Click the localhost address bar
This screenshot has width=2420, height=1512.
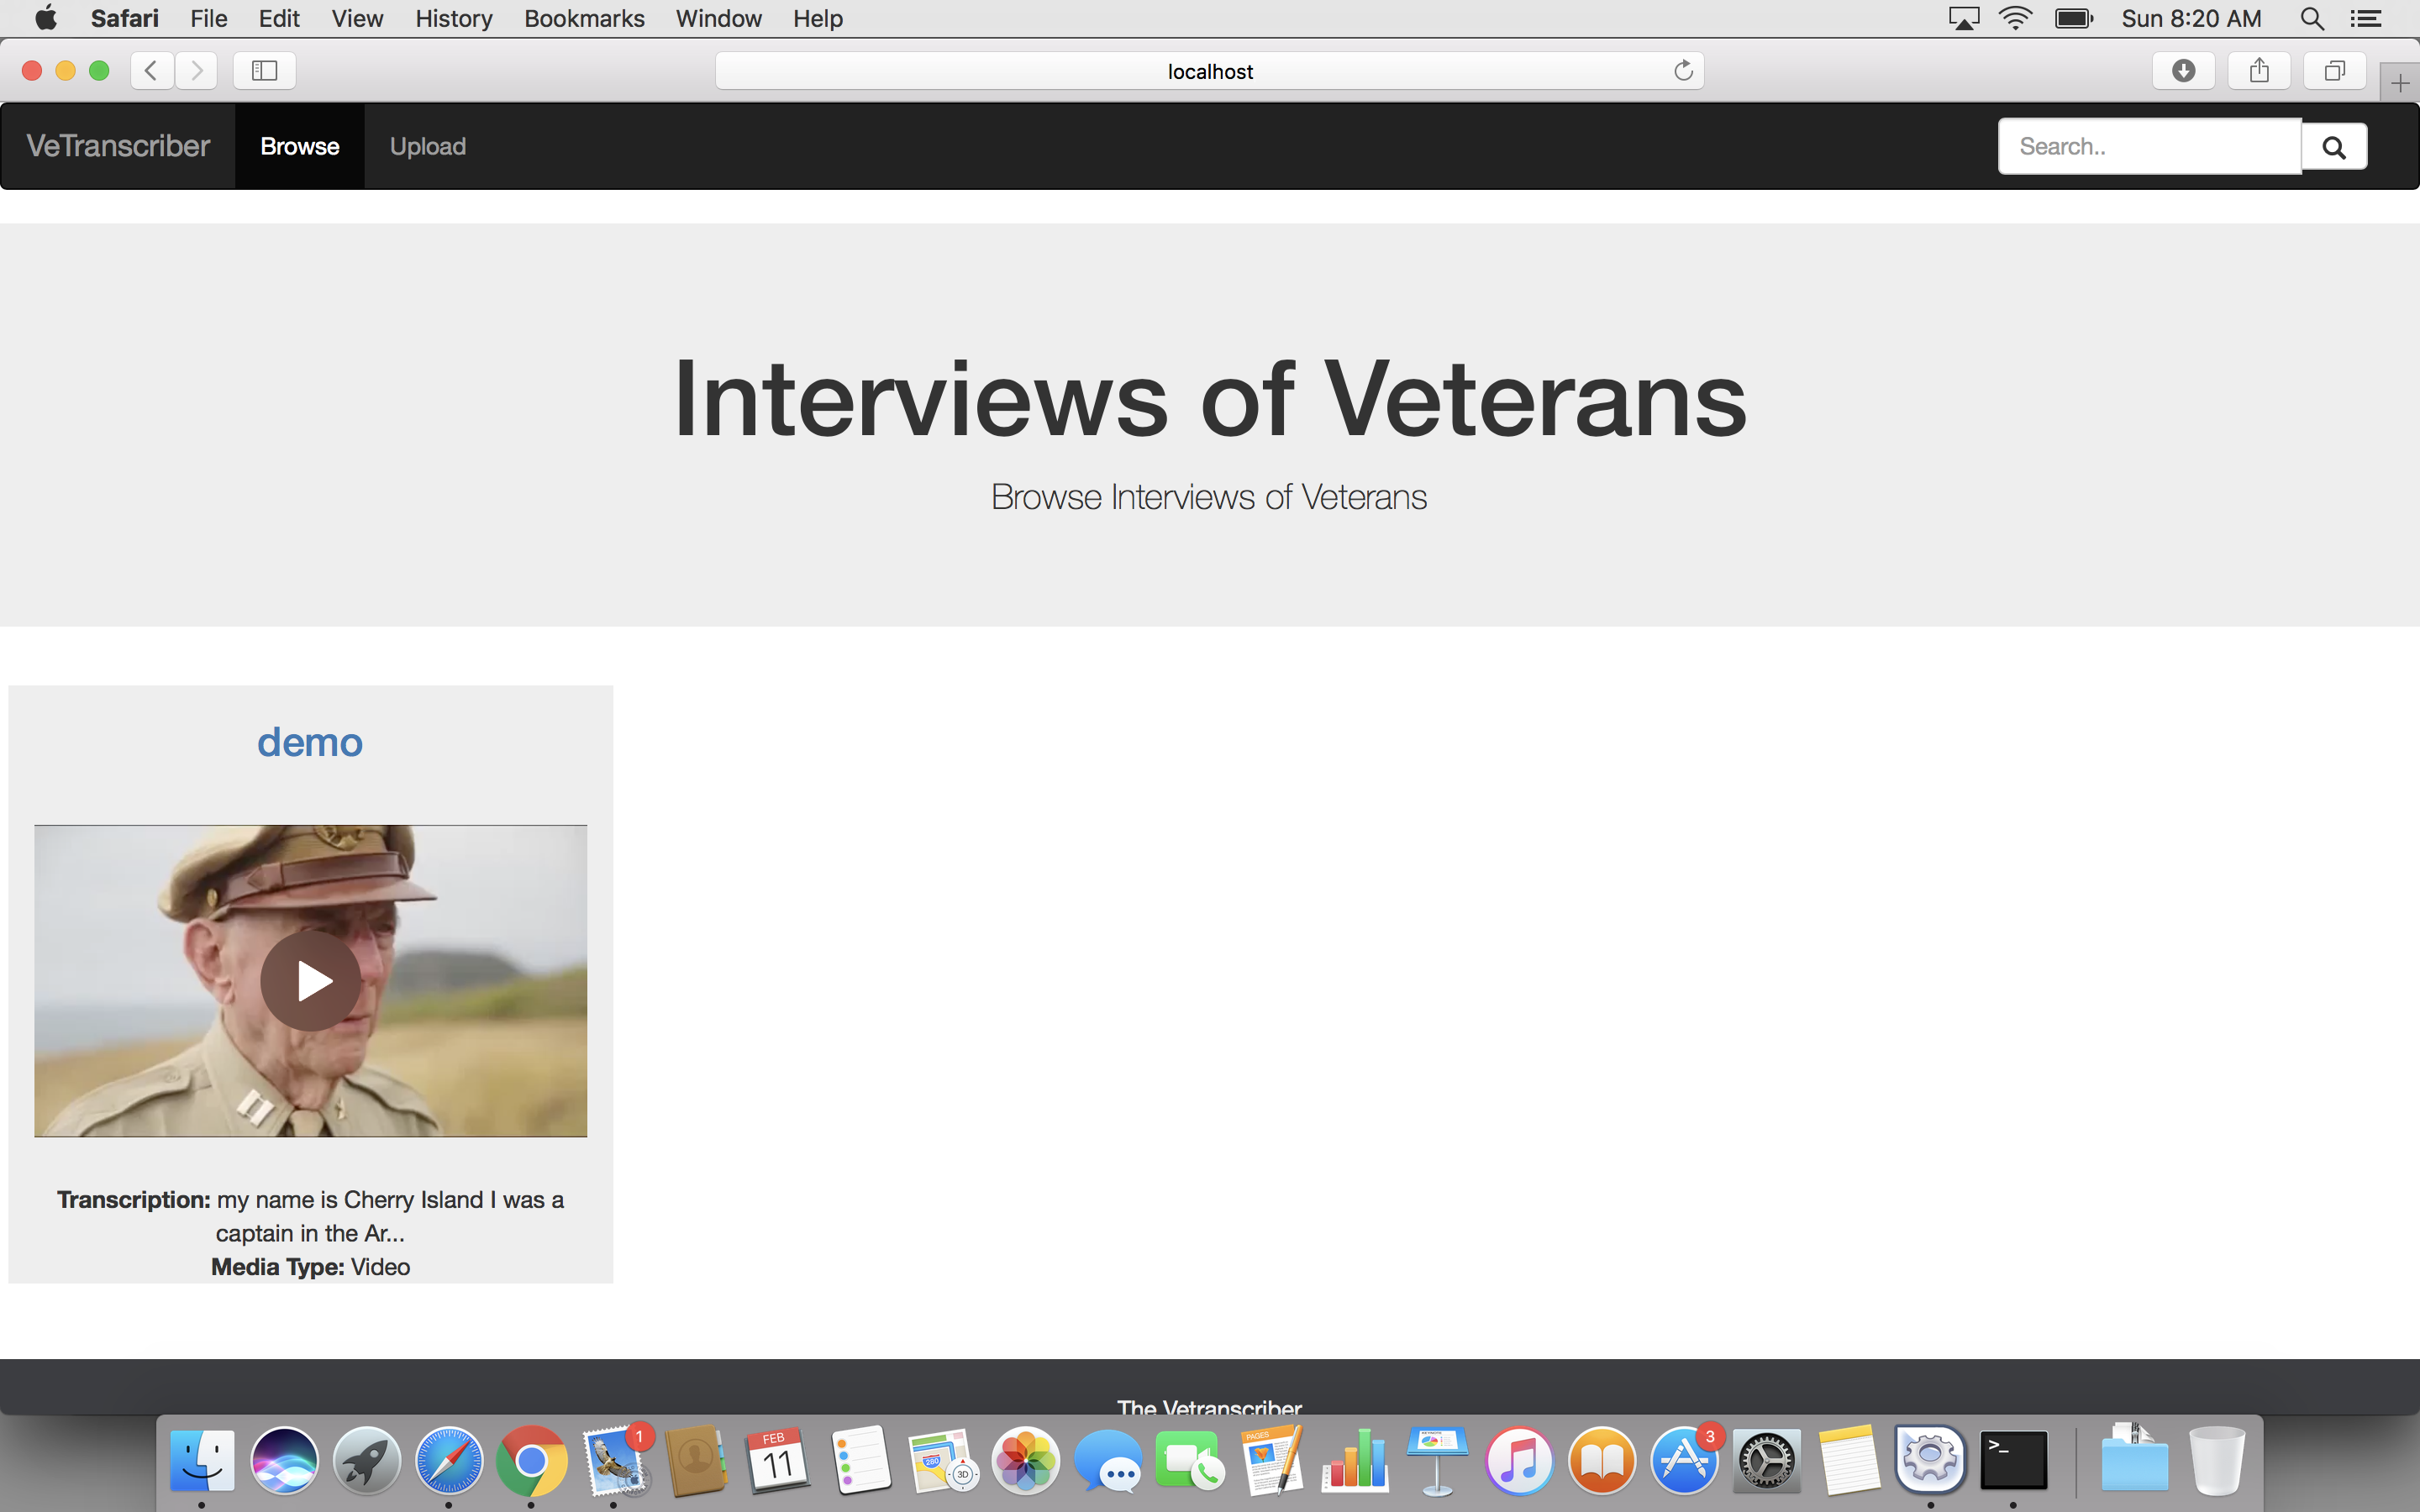click(x=1209, y=71)
